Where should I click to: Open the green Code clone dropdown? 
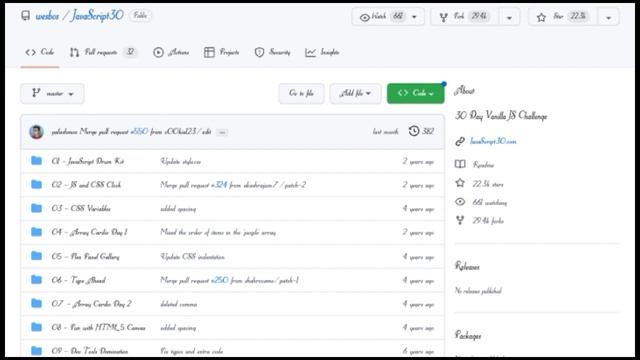point(416,93)
